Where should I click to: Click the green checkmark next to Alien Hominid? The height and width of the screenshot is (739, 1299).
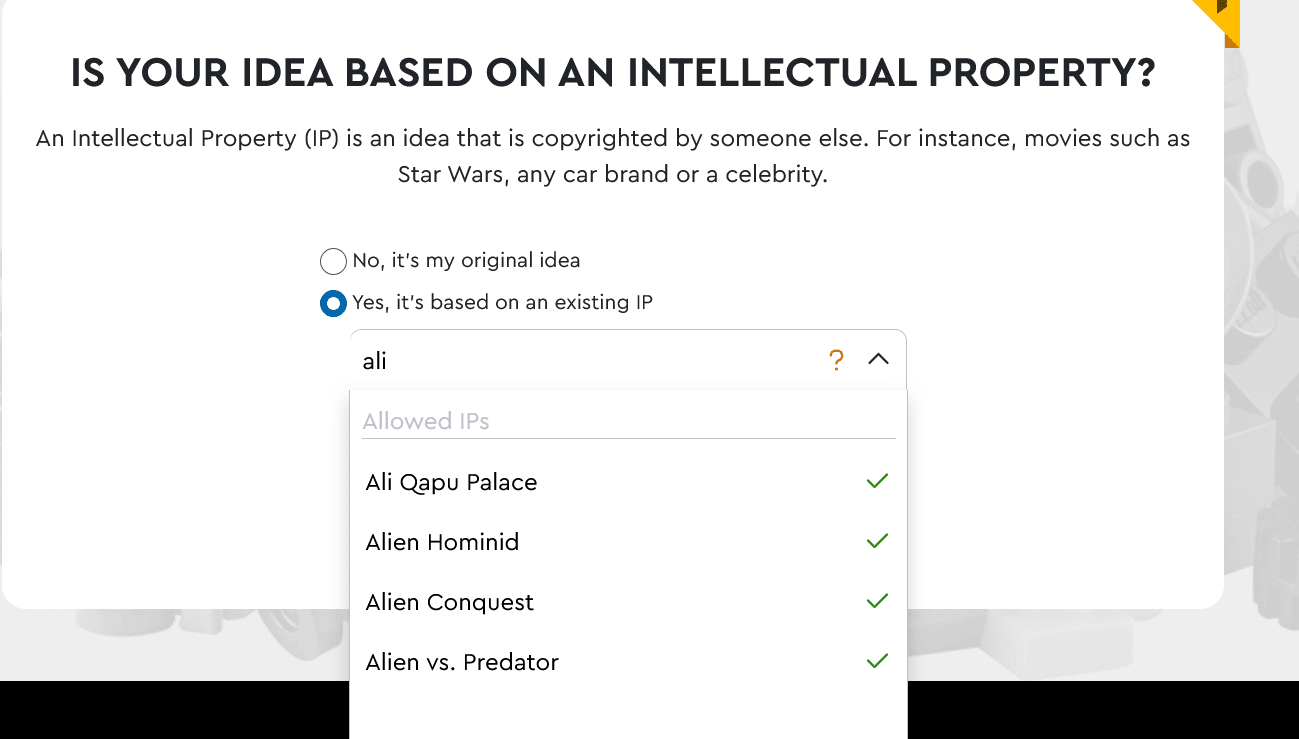[x=877, y=541]
